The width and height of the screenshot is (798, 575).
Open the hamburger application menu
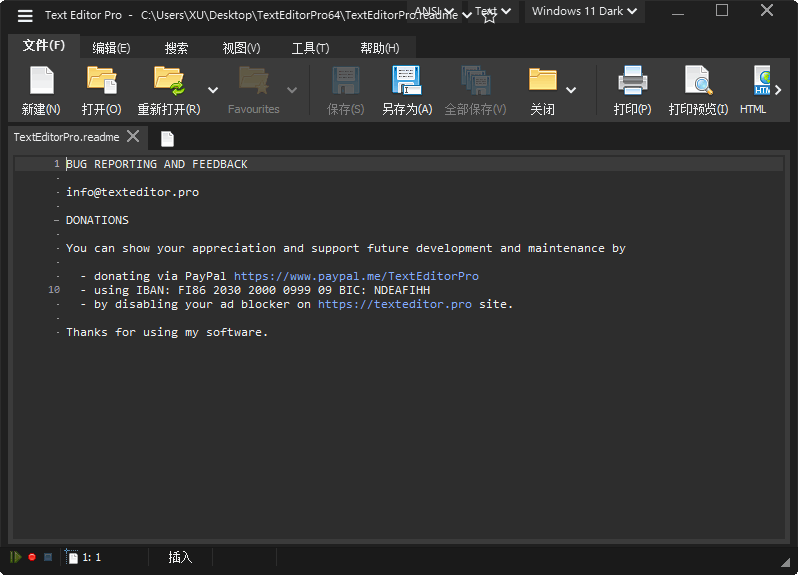pos(25,16)
